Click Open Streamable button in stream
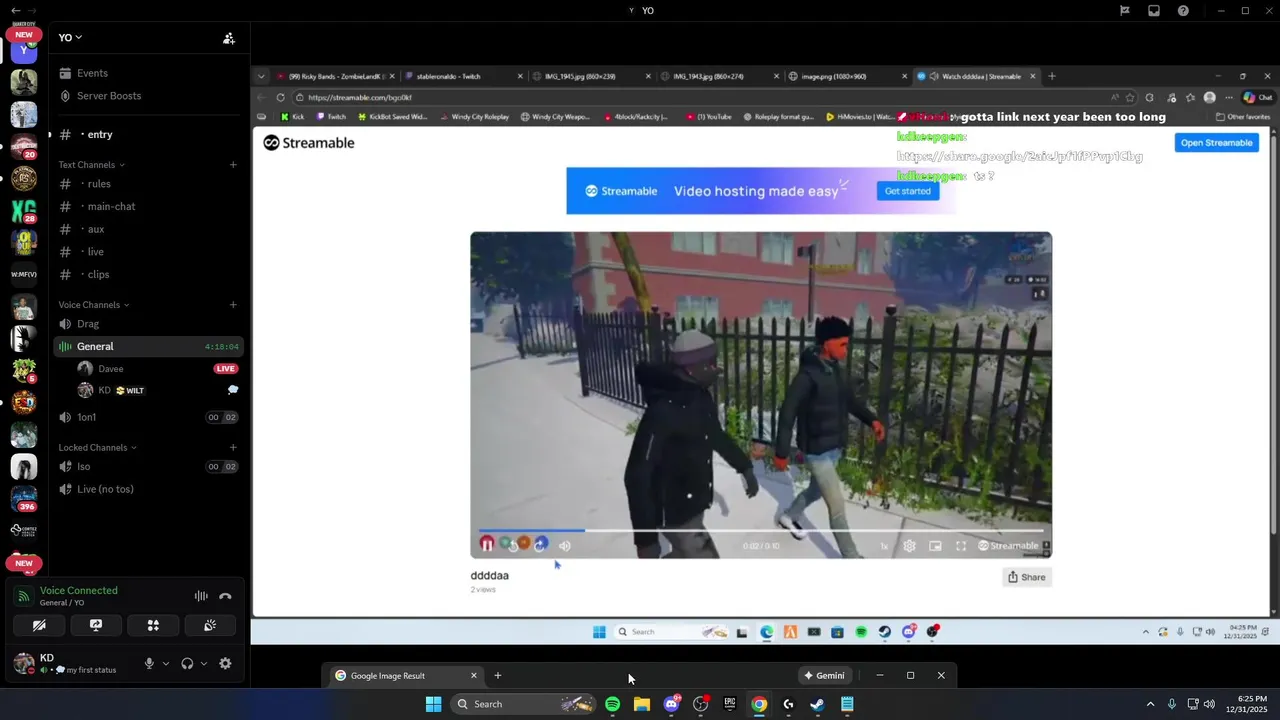Image resolution: width=1280 pixels, height=720 pixels. point(1216,143)
